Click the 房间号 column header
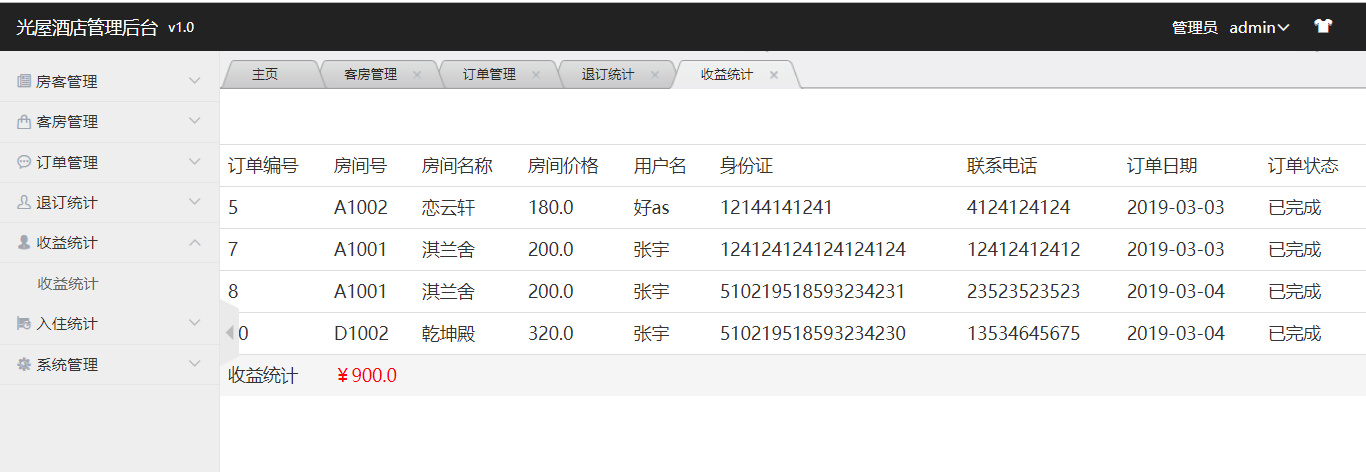The height and width of the screenshot is (472, 1366). click(360, 166)
